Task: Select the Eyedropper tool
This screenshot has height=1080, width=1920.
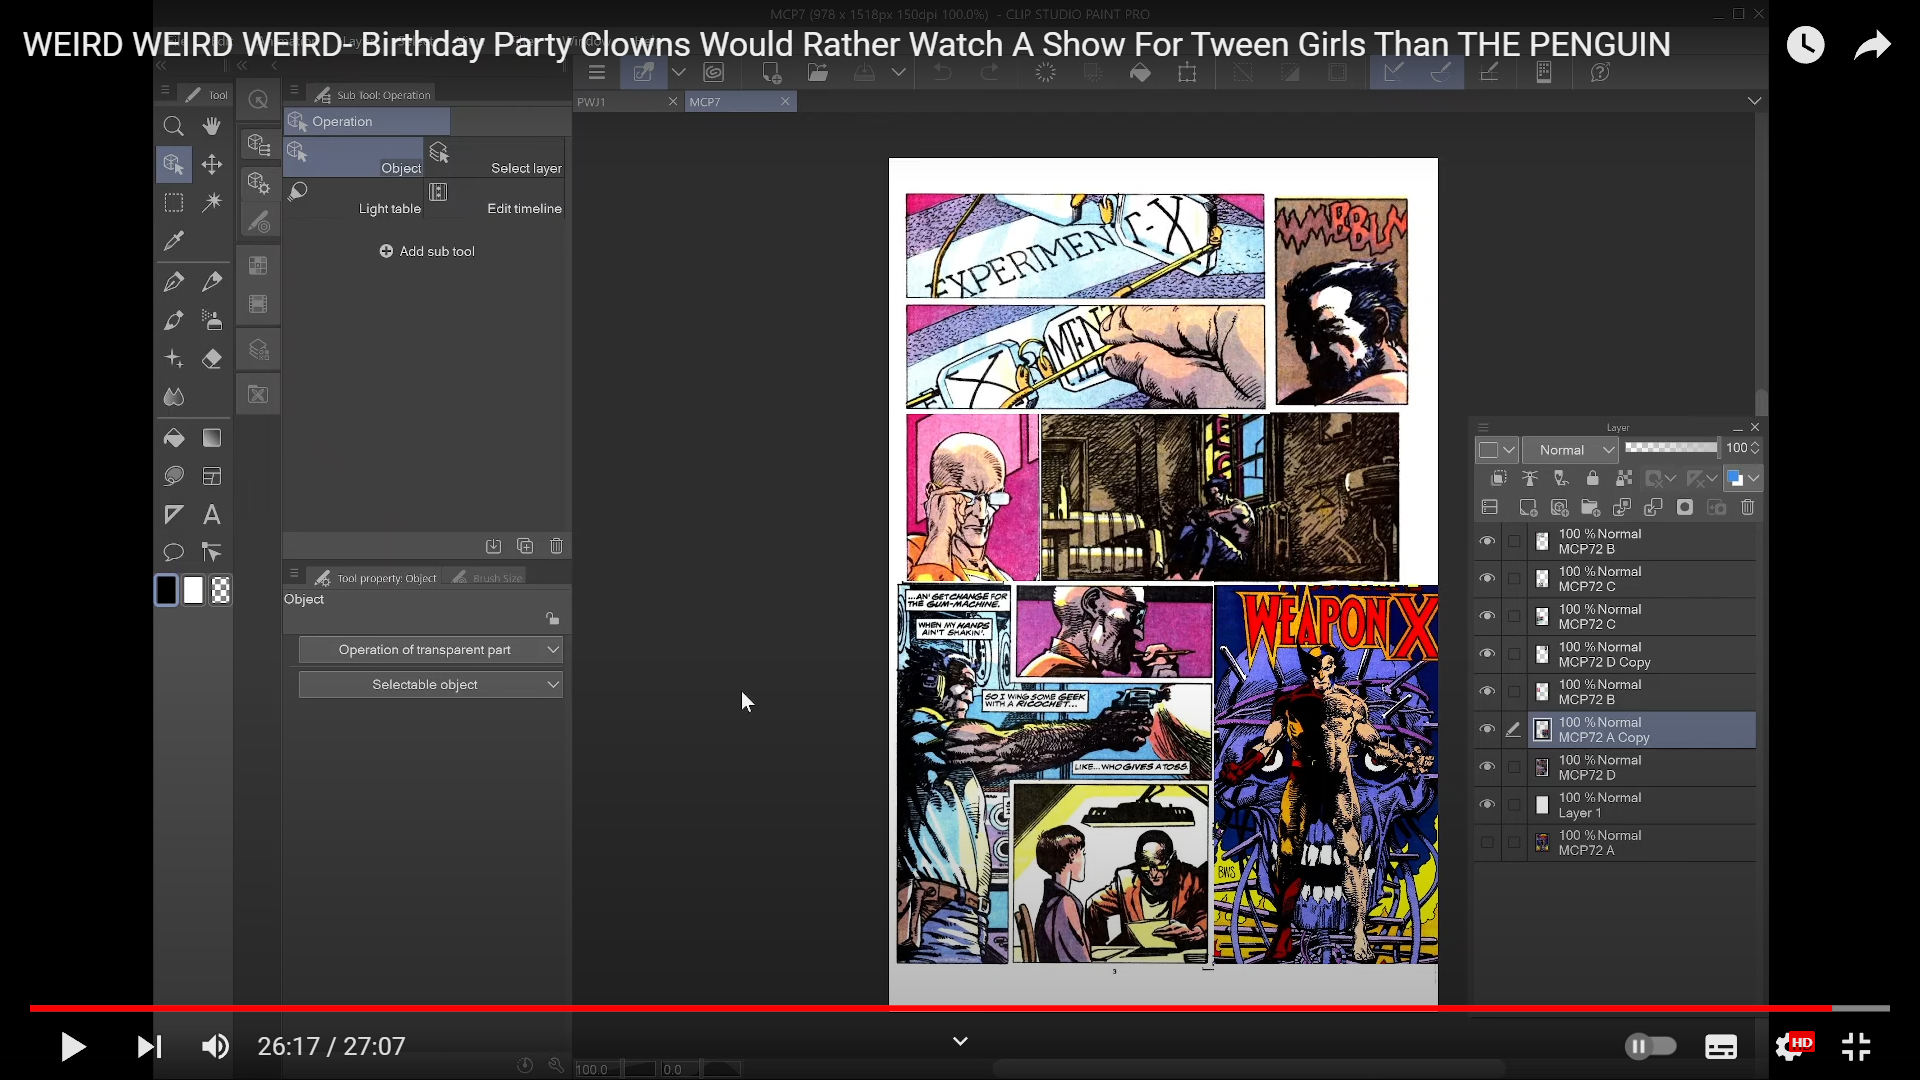Action: click(x=173, y=241)
